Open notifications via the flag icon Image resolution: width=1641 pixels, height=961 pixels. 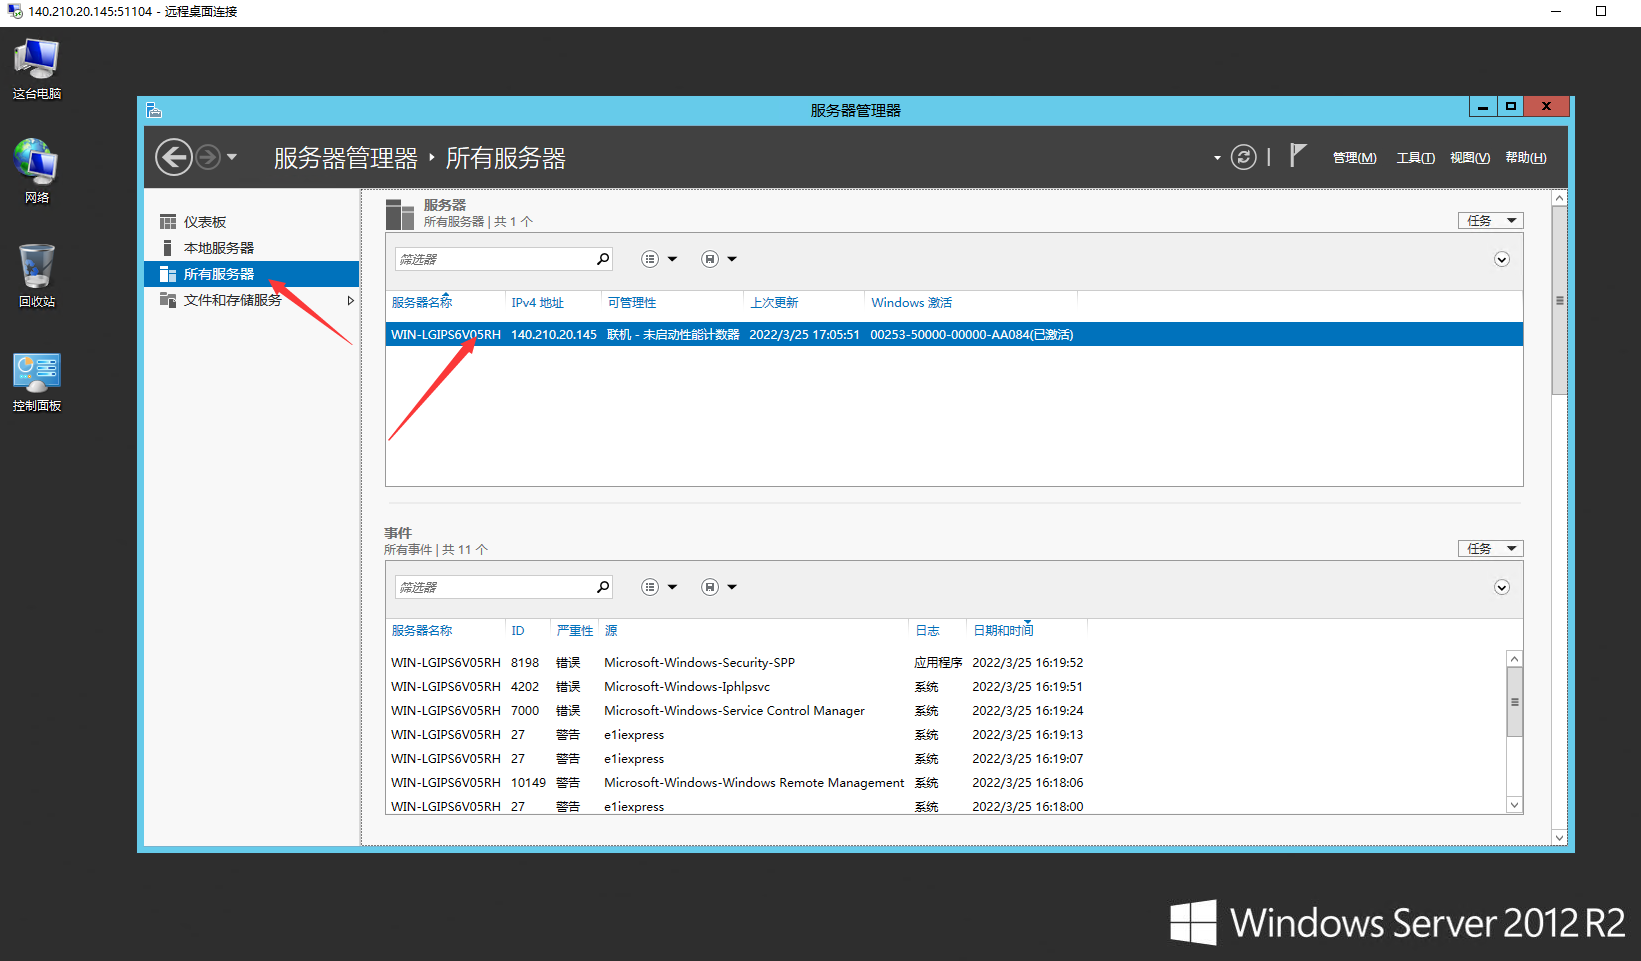coord(1297,156)
